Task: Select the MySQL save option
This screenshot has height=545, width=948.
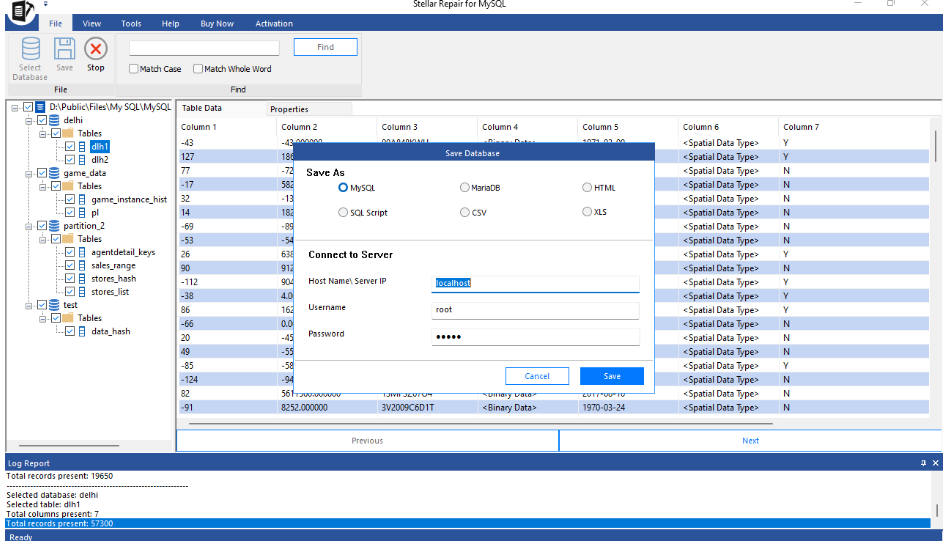Action: (343, 188)
